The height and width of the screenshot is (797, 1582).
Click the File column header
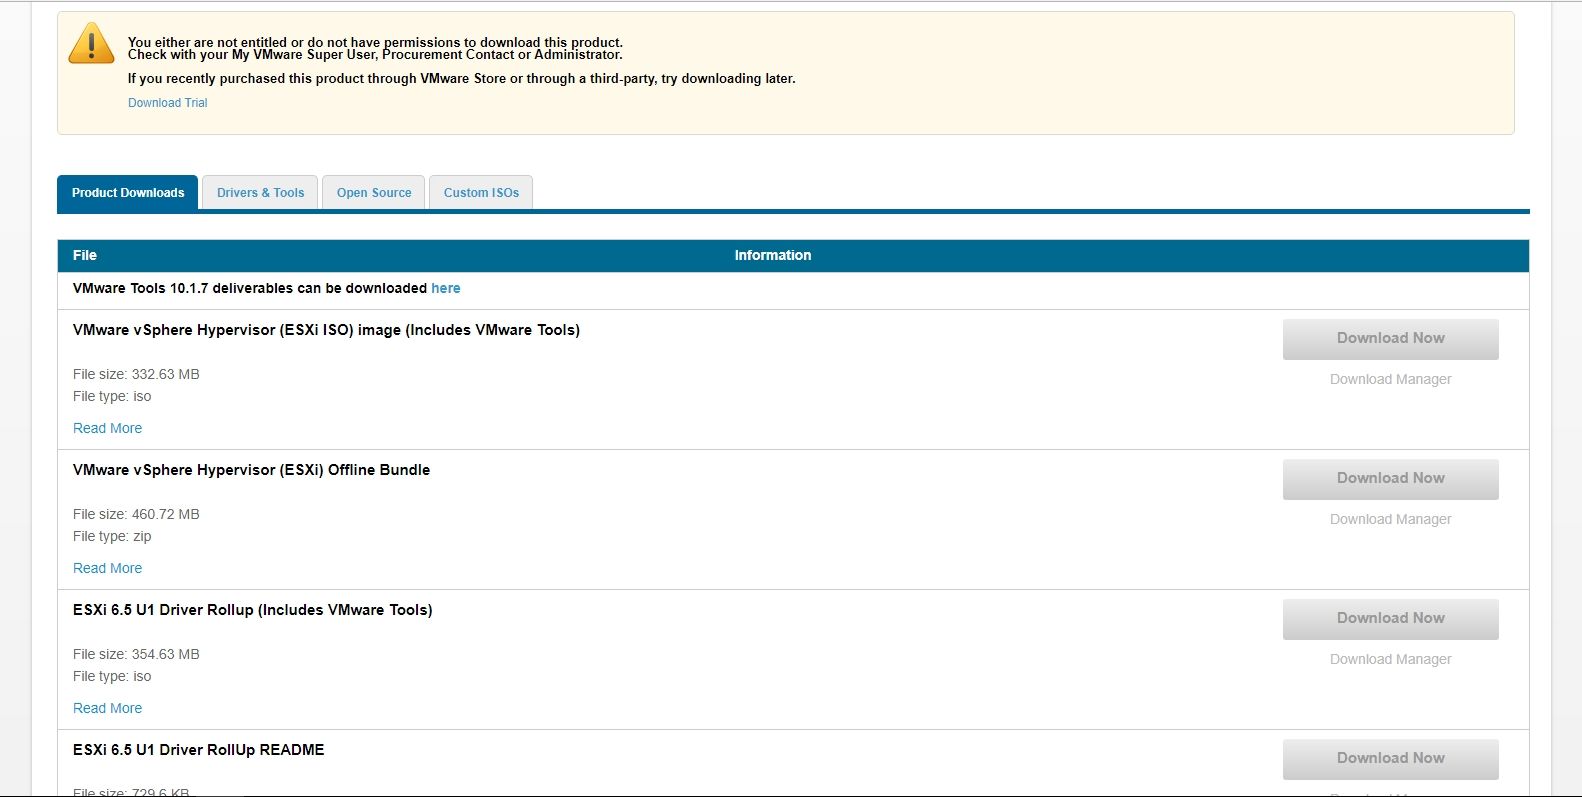point(85,255)
